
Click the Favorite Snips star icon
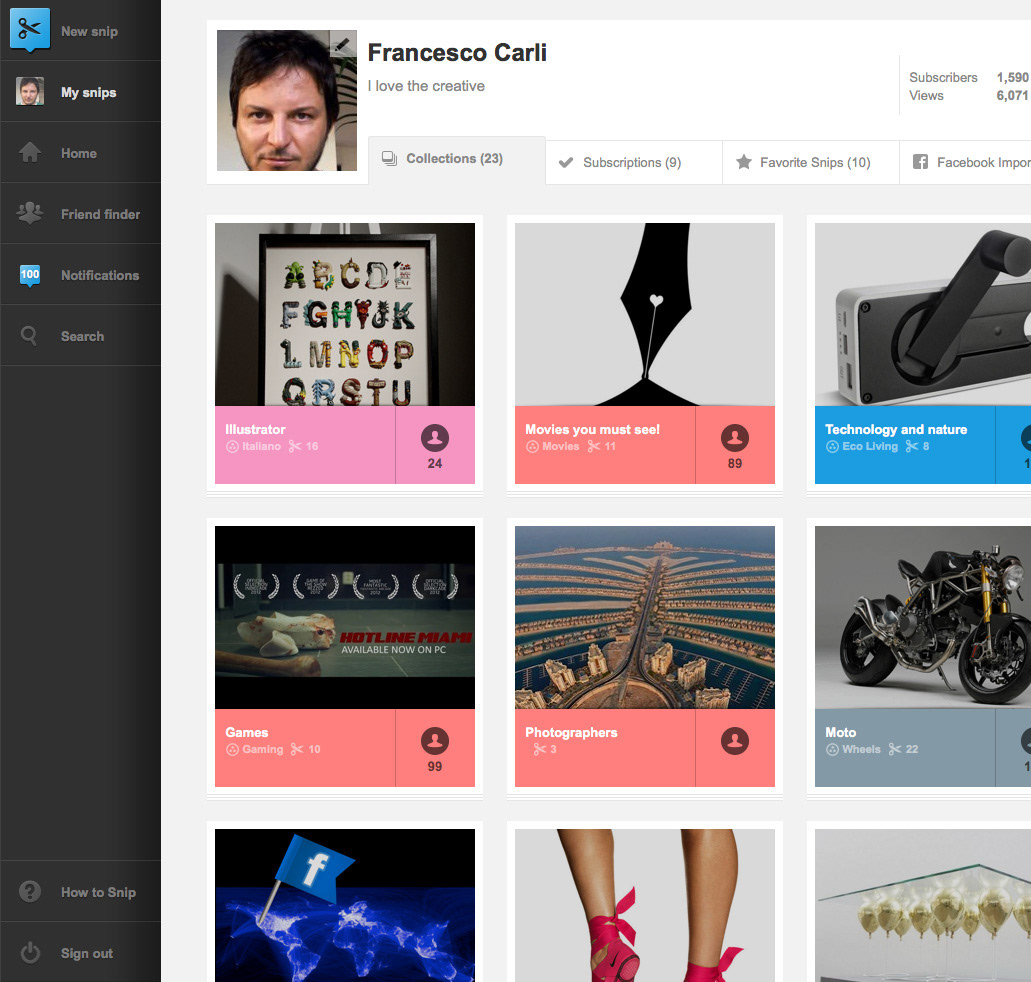click(x=744, y=162)
